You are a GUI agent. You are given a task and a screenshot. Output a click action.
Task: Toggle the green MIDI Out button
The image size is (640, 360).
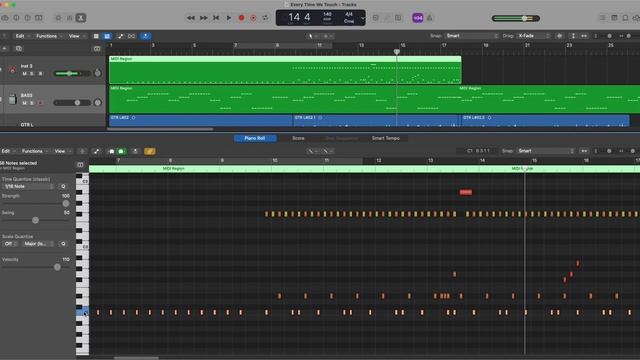[x=121, y=151]
